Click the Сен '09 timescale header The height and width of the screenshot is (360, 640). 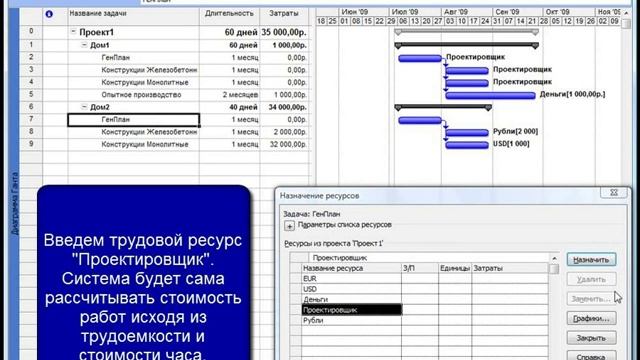click(x=518, y=12)
